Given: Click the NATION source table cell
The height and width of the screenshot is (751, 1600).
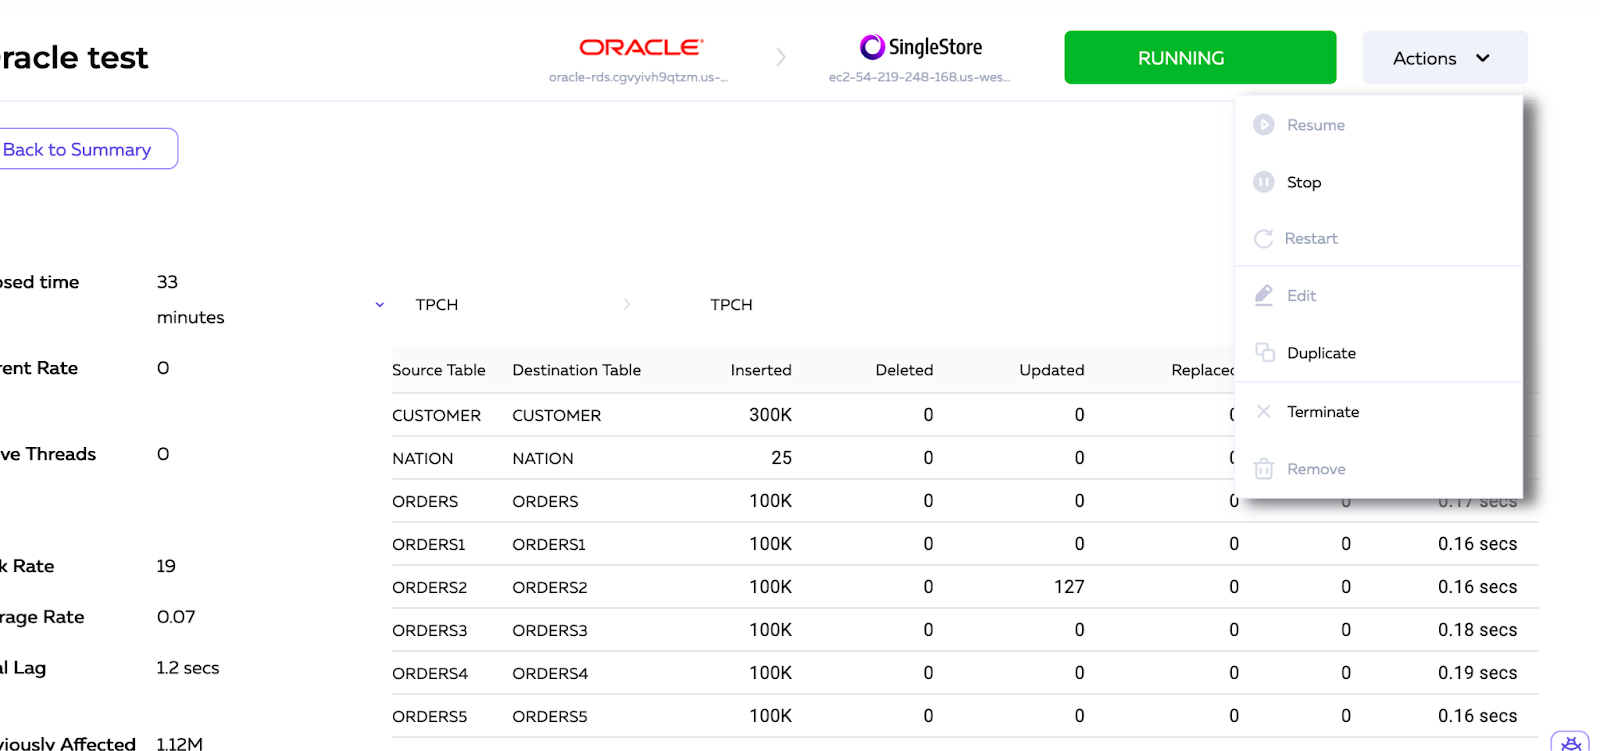Looking at the screenshot, I should tap(422, 458).
